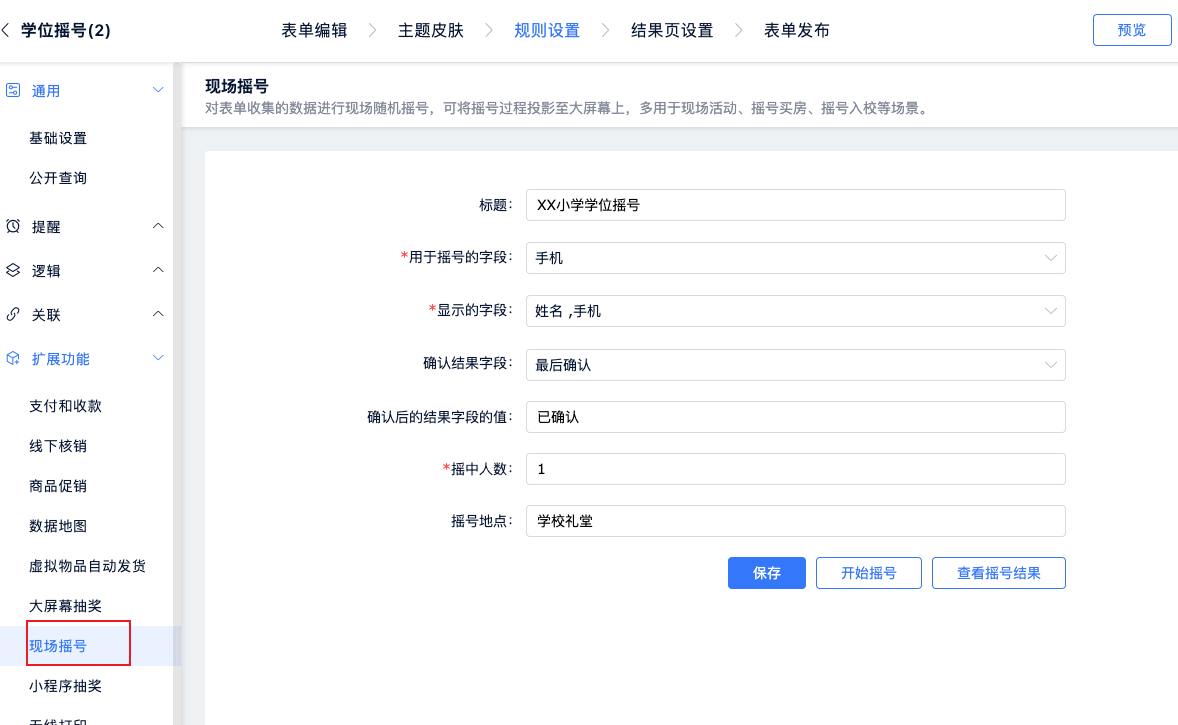The image size is (1178, 725).
Task: Click the 预览 button
Action: tap(1131, 30)
